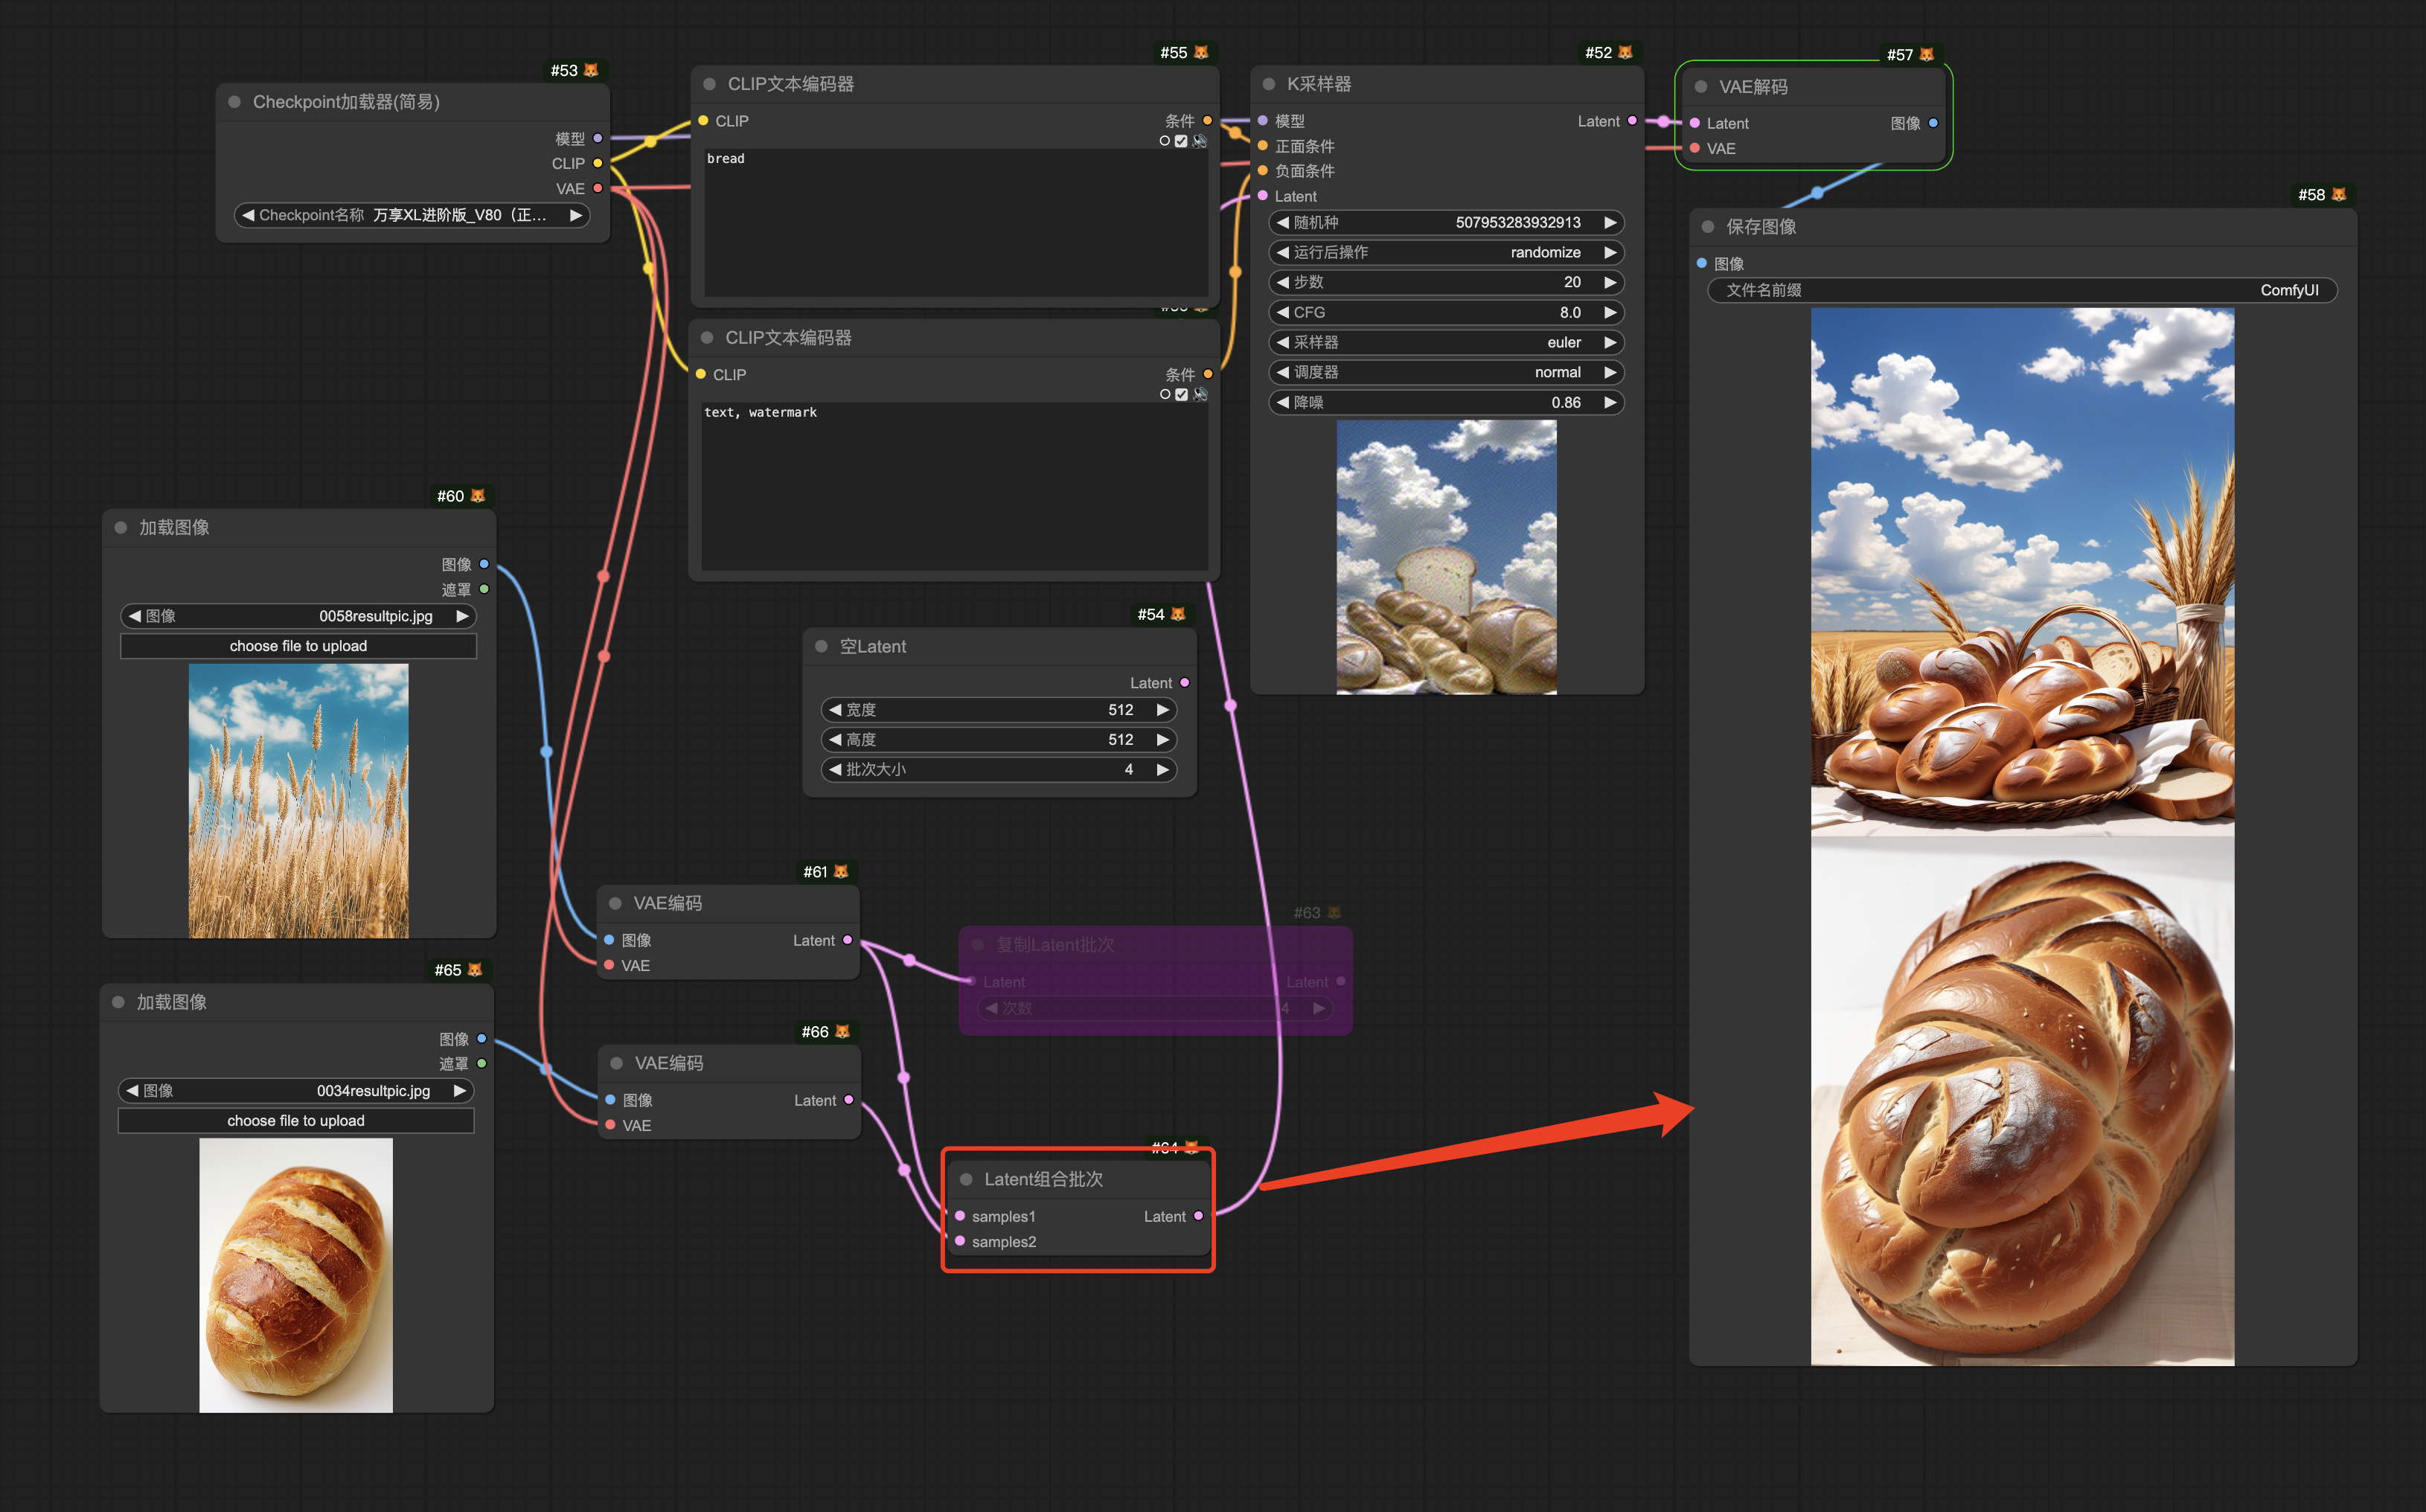The height and width of the screenshot is (1512, 2426).
Task: Click fox badge beside #58 label
Action: click(x=2339, y=195)
